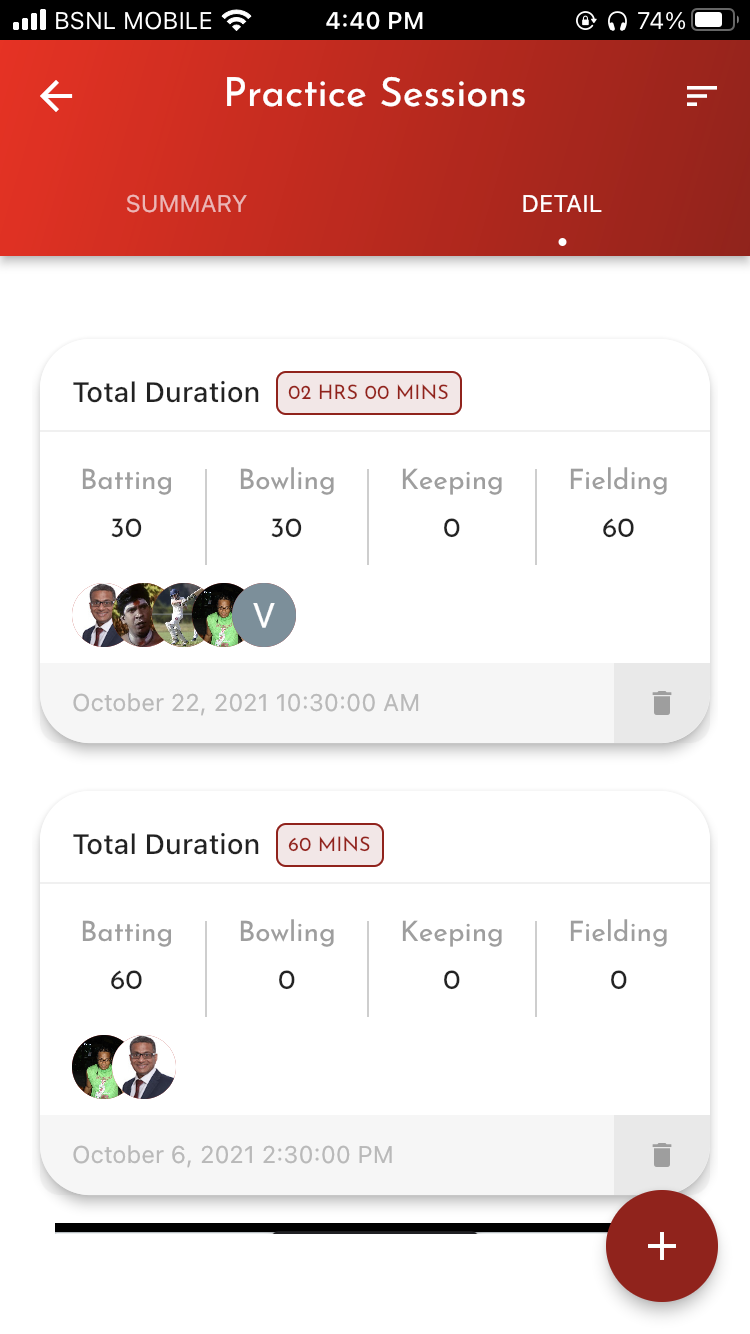Screen dimensions: 750x1334
Task: Tap the October 6, 2021 date text
Action: tap(233, 1155)
